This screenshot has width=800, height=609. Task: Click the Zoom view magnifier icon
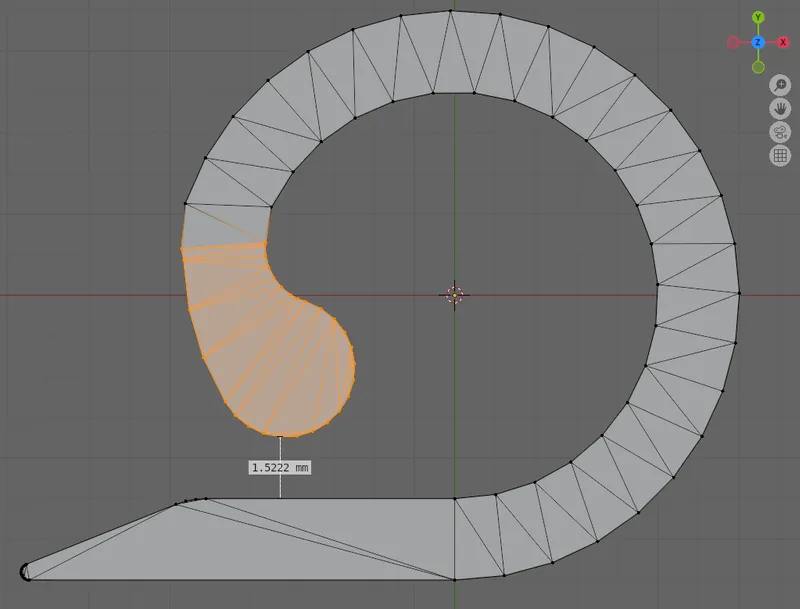[780, 85]
